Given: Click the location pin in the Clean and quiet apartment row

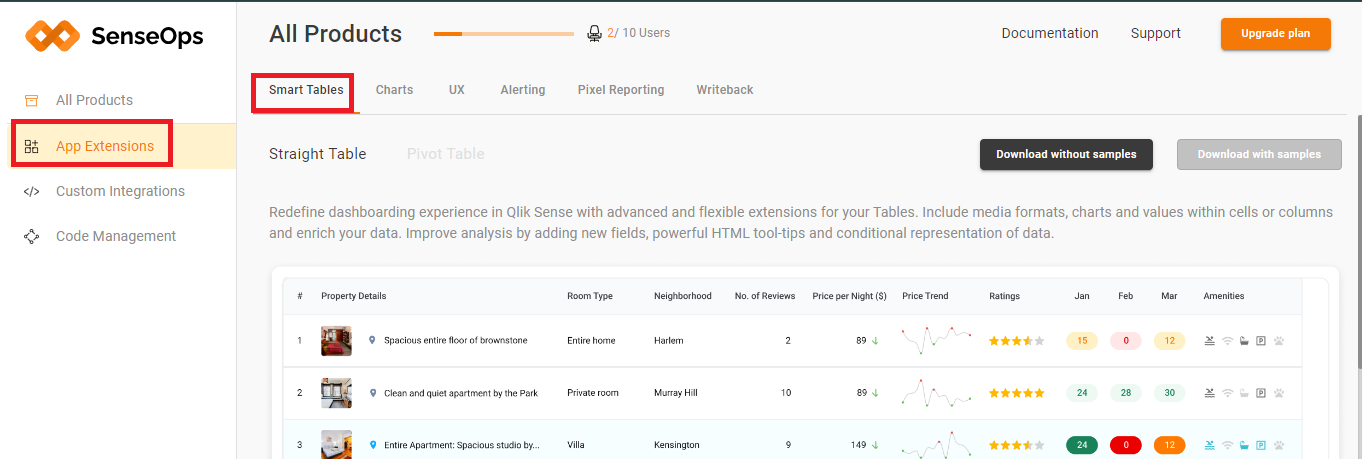Looking at the screenshot, I should click(372, 393).
